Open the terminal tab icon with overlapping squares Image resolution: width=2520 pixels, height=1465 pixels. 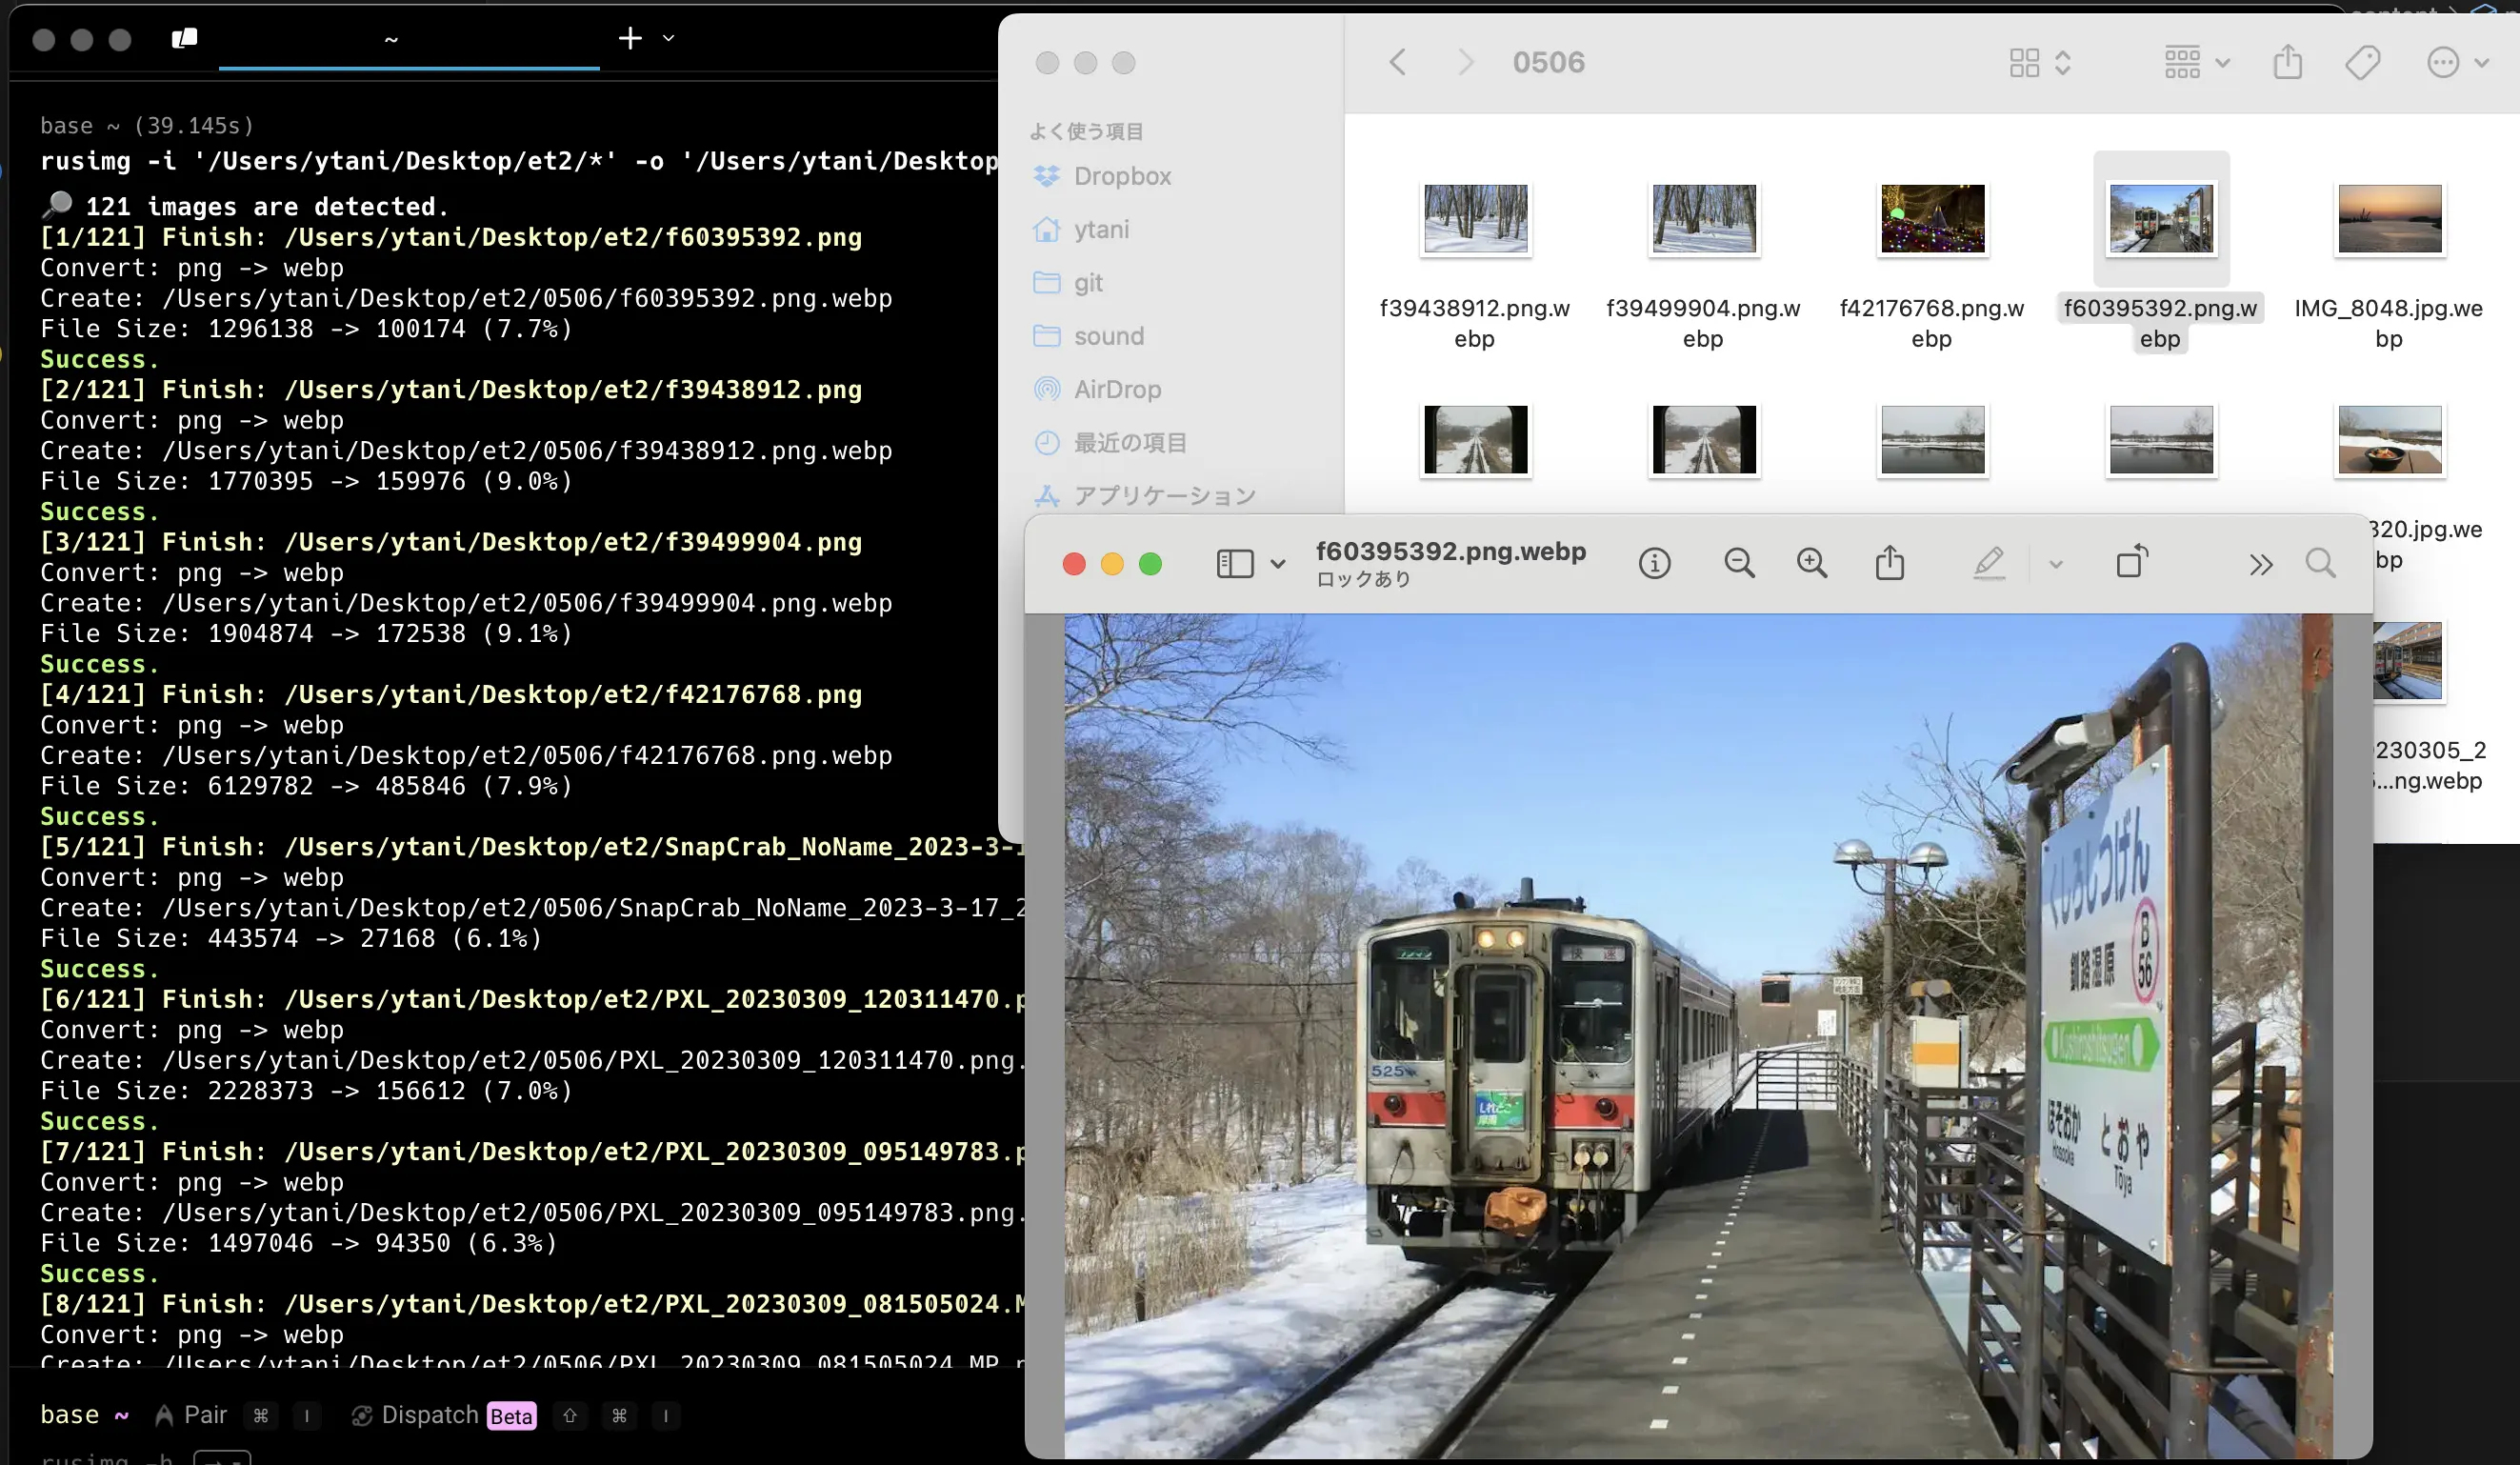[x=184, y=38]
